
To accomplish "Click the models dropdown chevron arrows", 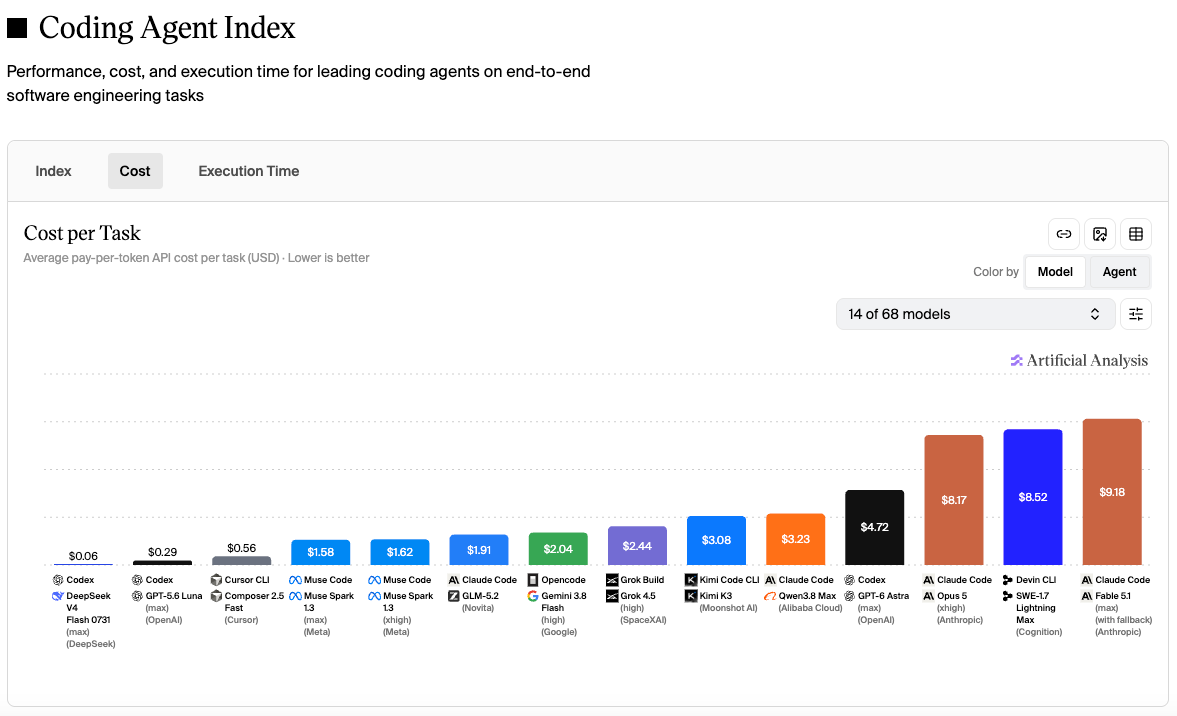I will tap(1094, 314).
